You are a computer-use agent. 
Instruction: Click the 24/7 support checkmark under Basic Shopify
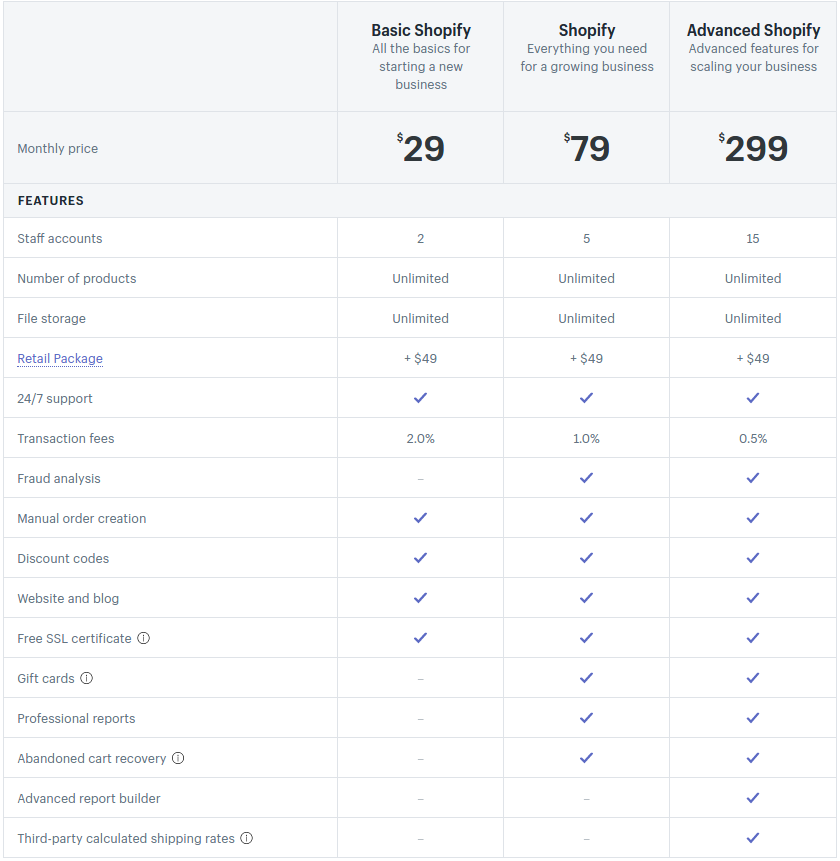tap(421, 398)
